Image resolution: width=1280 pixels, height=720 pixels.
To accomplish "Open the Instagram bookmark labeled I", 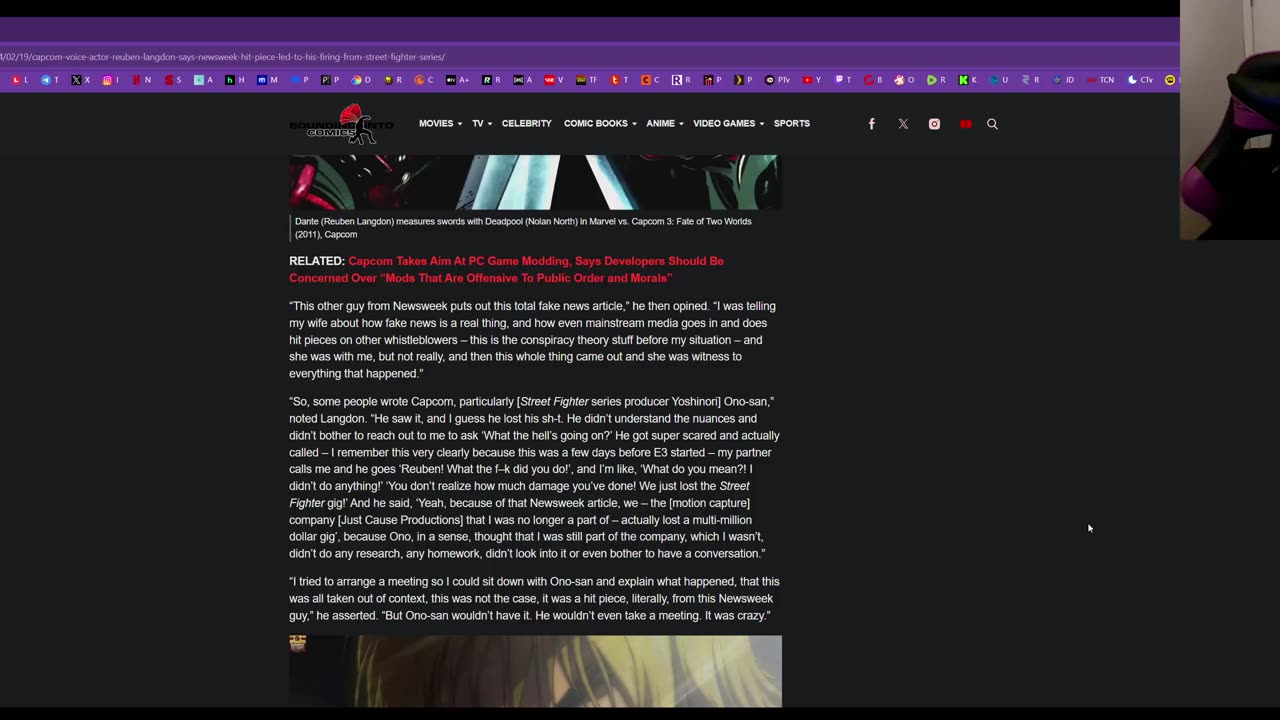I will (111, 80).
